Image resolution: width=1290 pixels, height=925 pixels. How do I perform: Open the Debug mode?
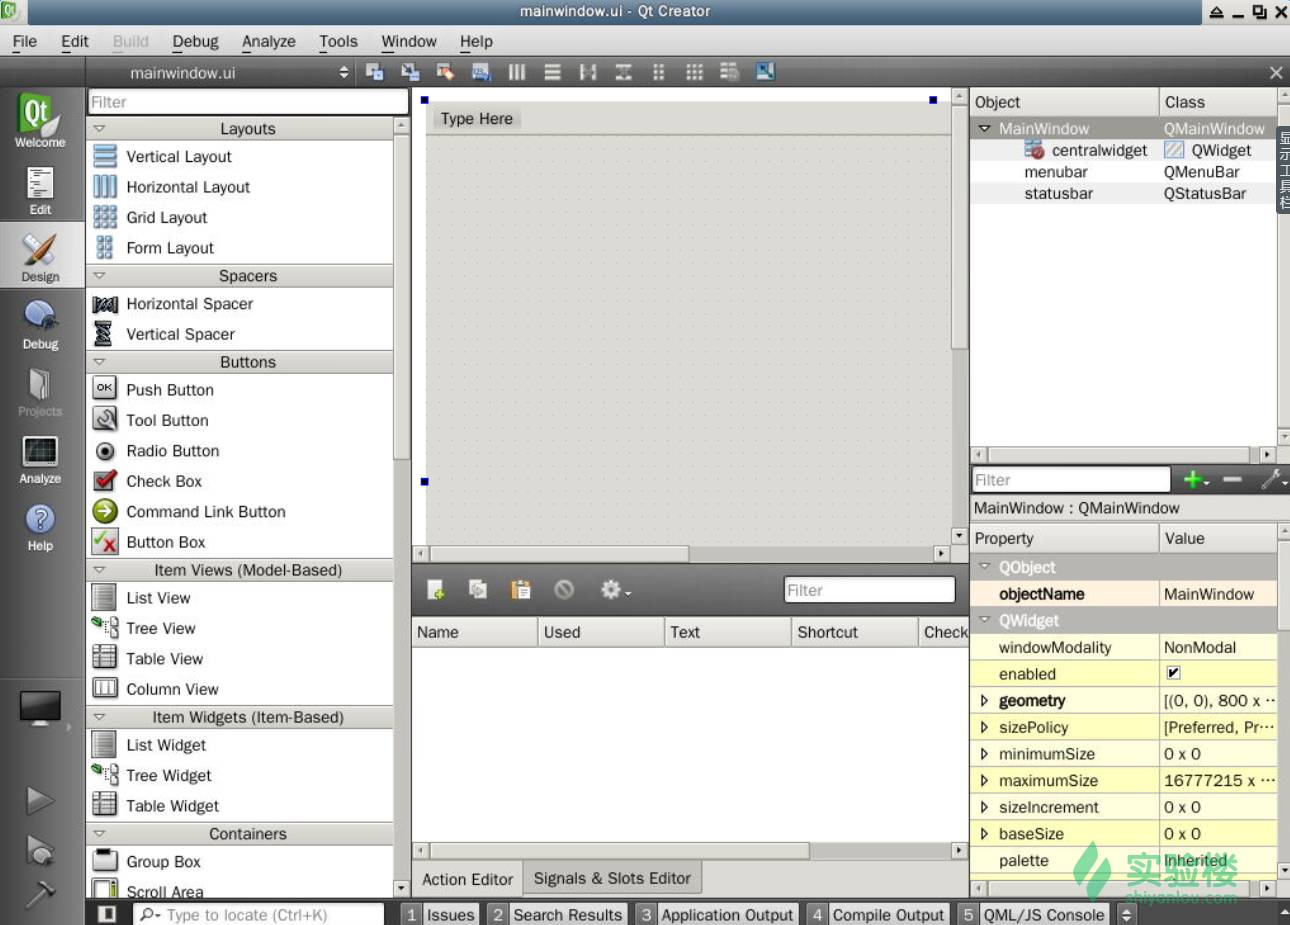[40, 324]
